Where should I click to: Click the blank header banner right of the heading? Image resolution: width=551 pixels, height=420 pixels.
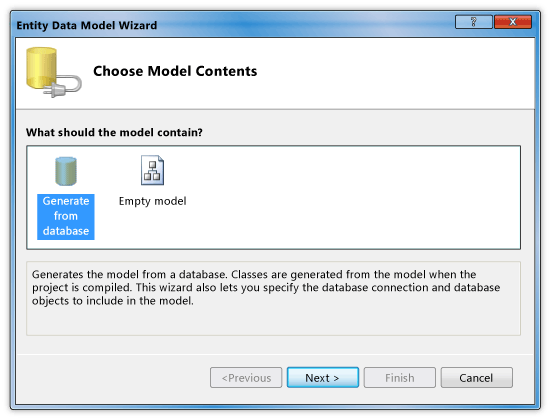coord(394,72)
